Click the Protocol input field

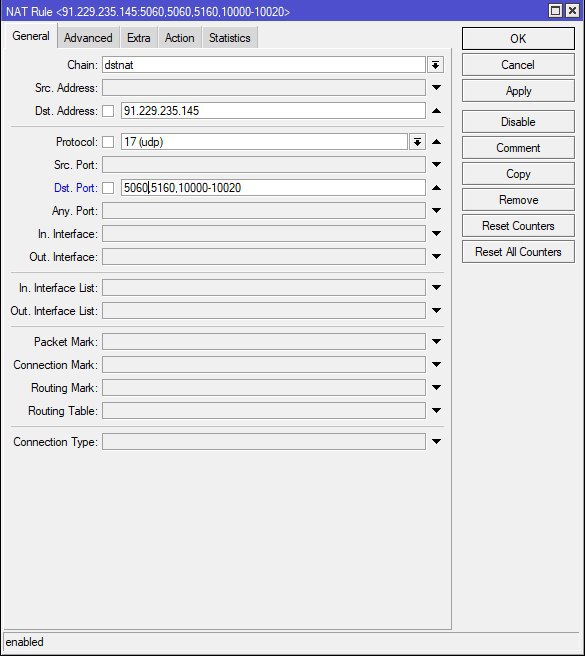[x=264, y=142]
